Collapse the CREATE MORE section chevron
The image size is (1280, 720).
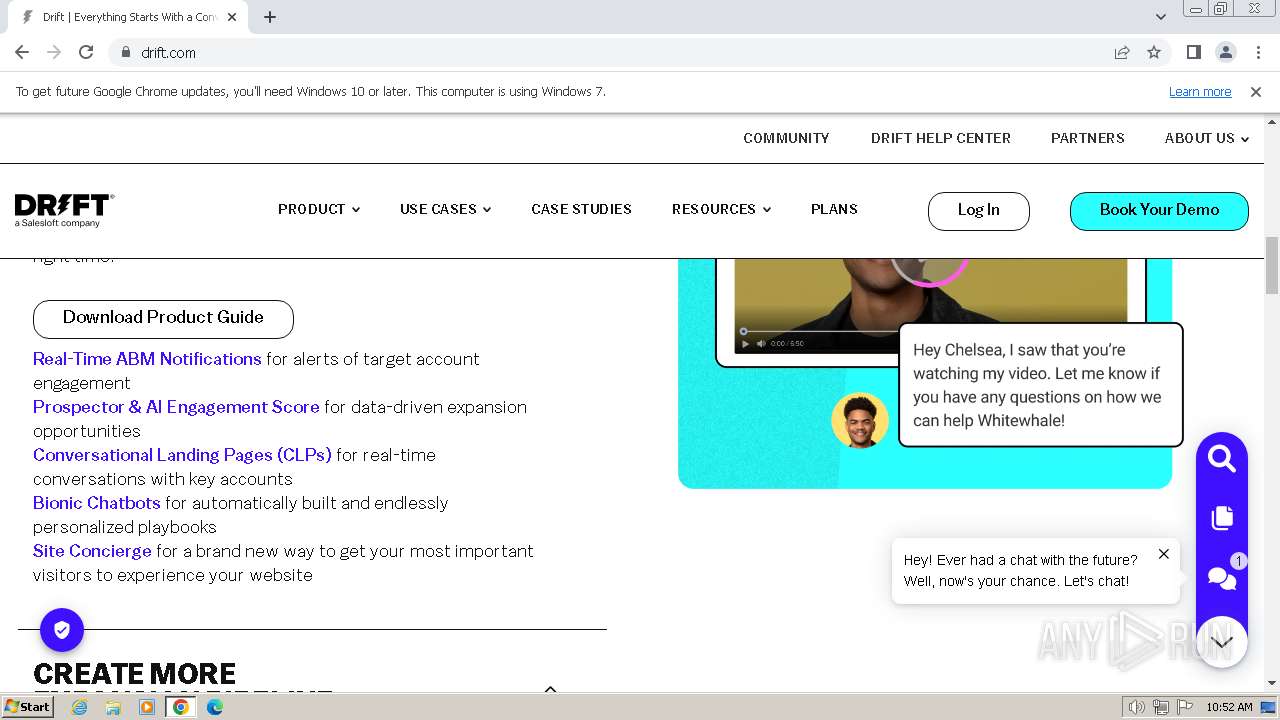(550, 688)
